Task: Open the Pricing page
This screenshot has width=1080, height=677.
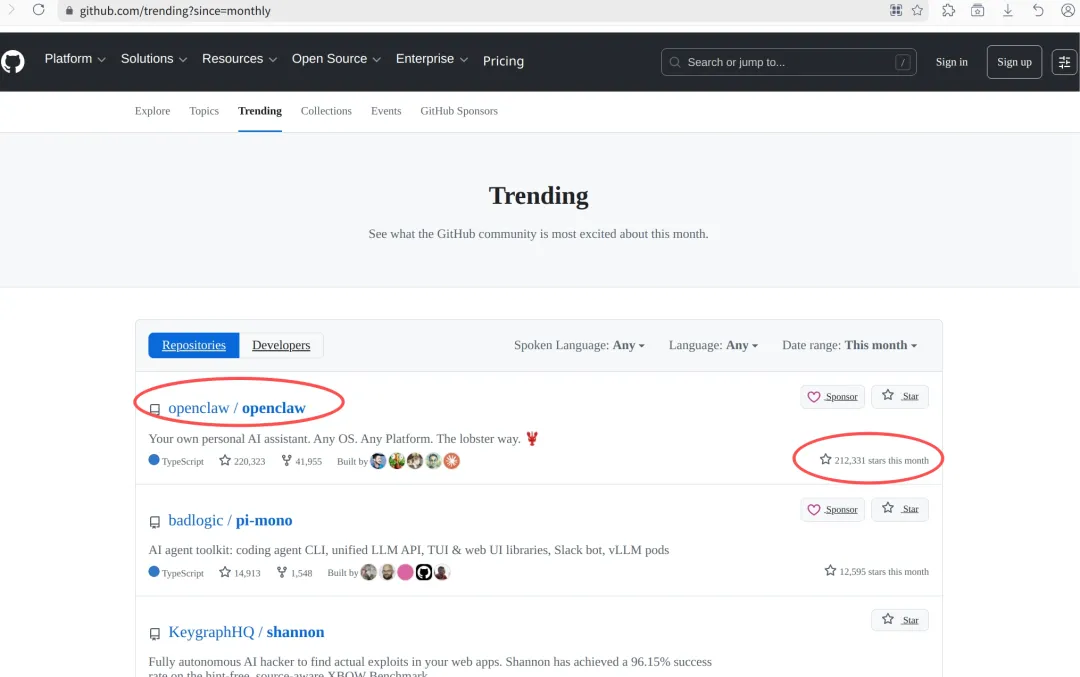Action: click(x=503, y=61)
